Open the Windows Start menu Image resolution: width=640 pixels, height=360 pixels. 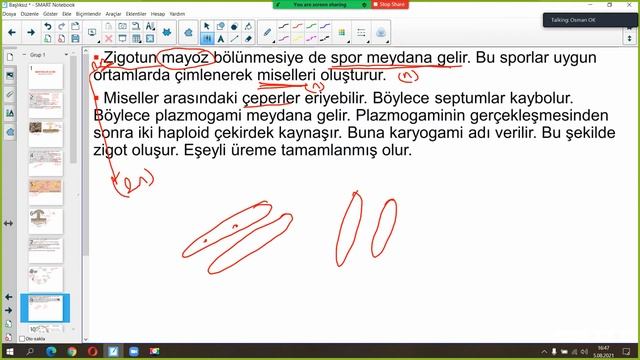click(9, 351)
